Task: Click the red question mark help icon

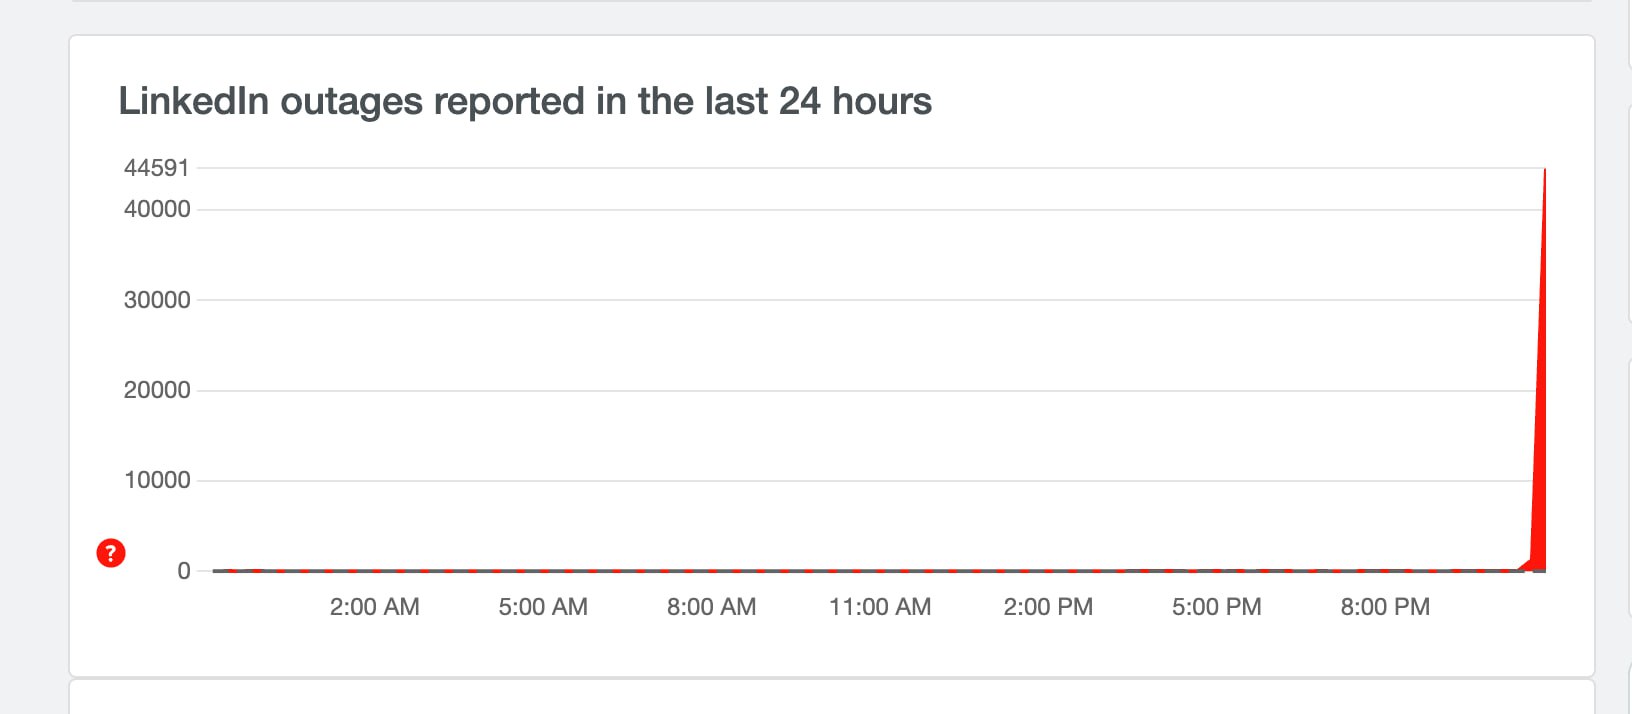Action: coord(111,553)
